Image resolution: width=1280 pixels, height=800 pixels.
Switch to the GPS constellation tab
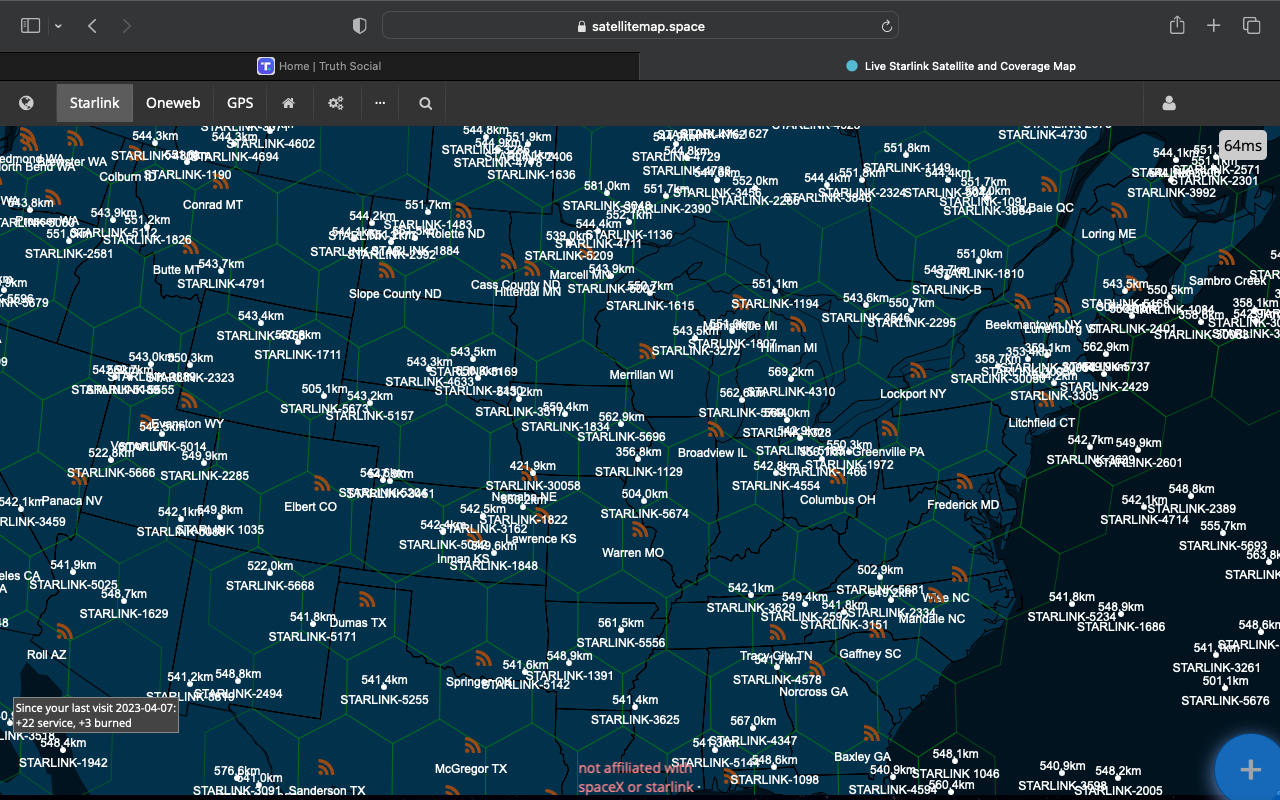click(240, 103)
